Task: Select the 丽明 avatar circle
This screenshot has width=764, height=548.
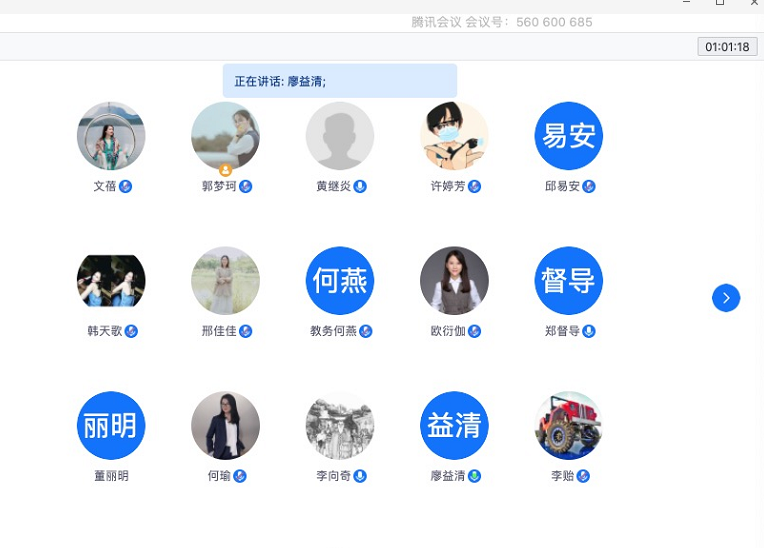Action: point(111,425)
